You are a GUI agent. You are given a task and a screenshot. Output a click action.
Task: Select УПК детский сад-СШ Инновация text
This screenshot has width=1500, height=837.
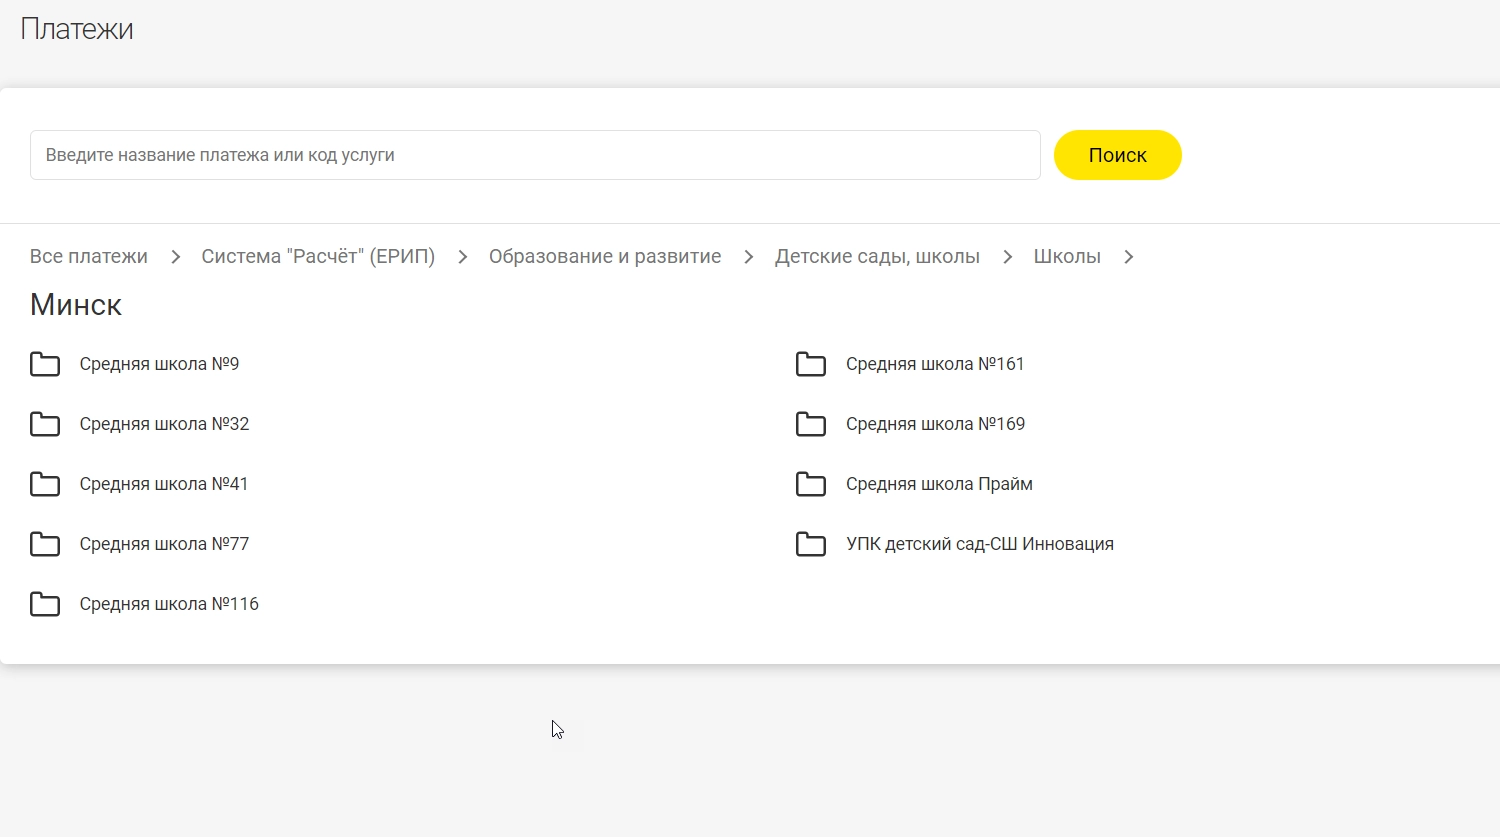click(x=980, y=544)
